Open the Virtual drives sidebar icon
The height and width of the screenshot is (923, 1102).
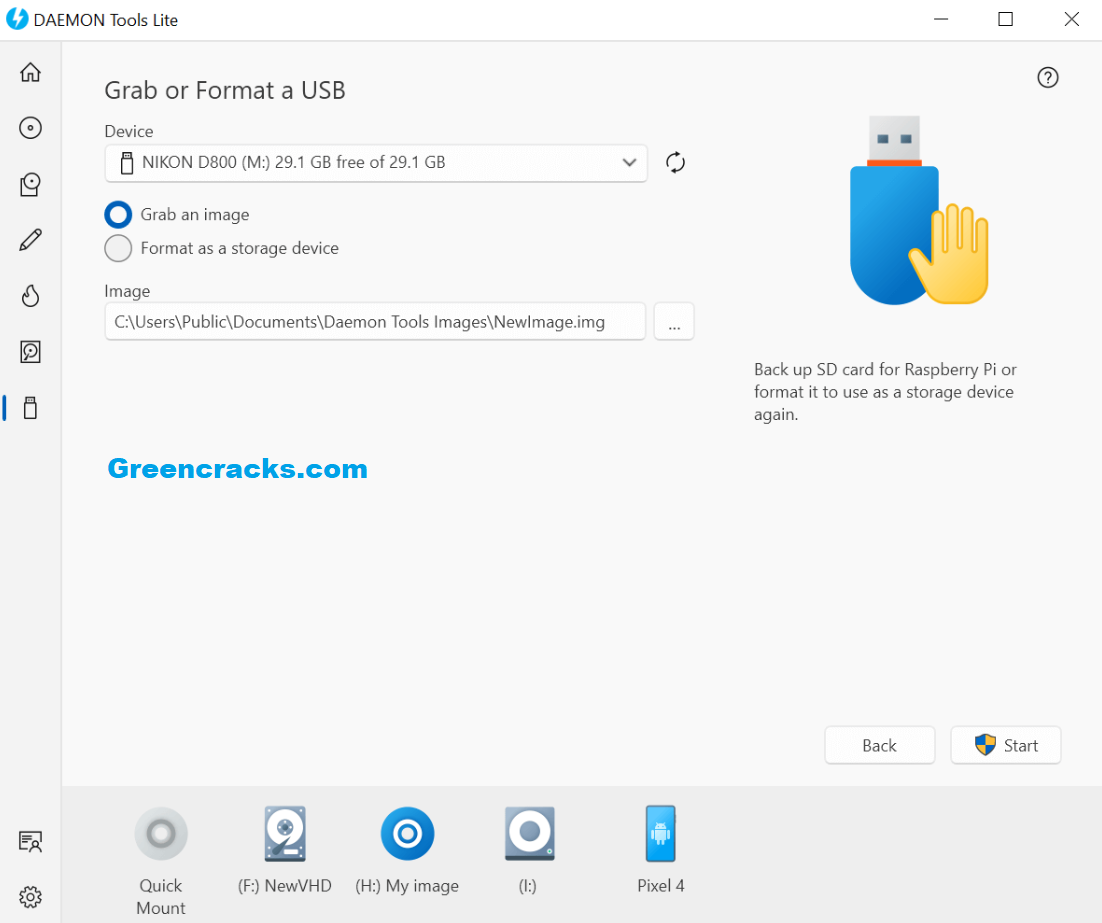click(30, 184)
